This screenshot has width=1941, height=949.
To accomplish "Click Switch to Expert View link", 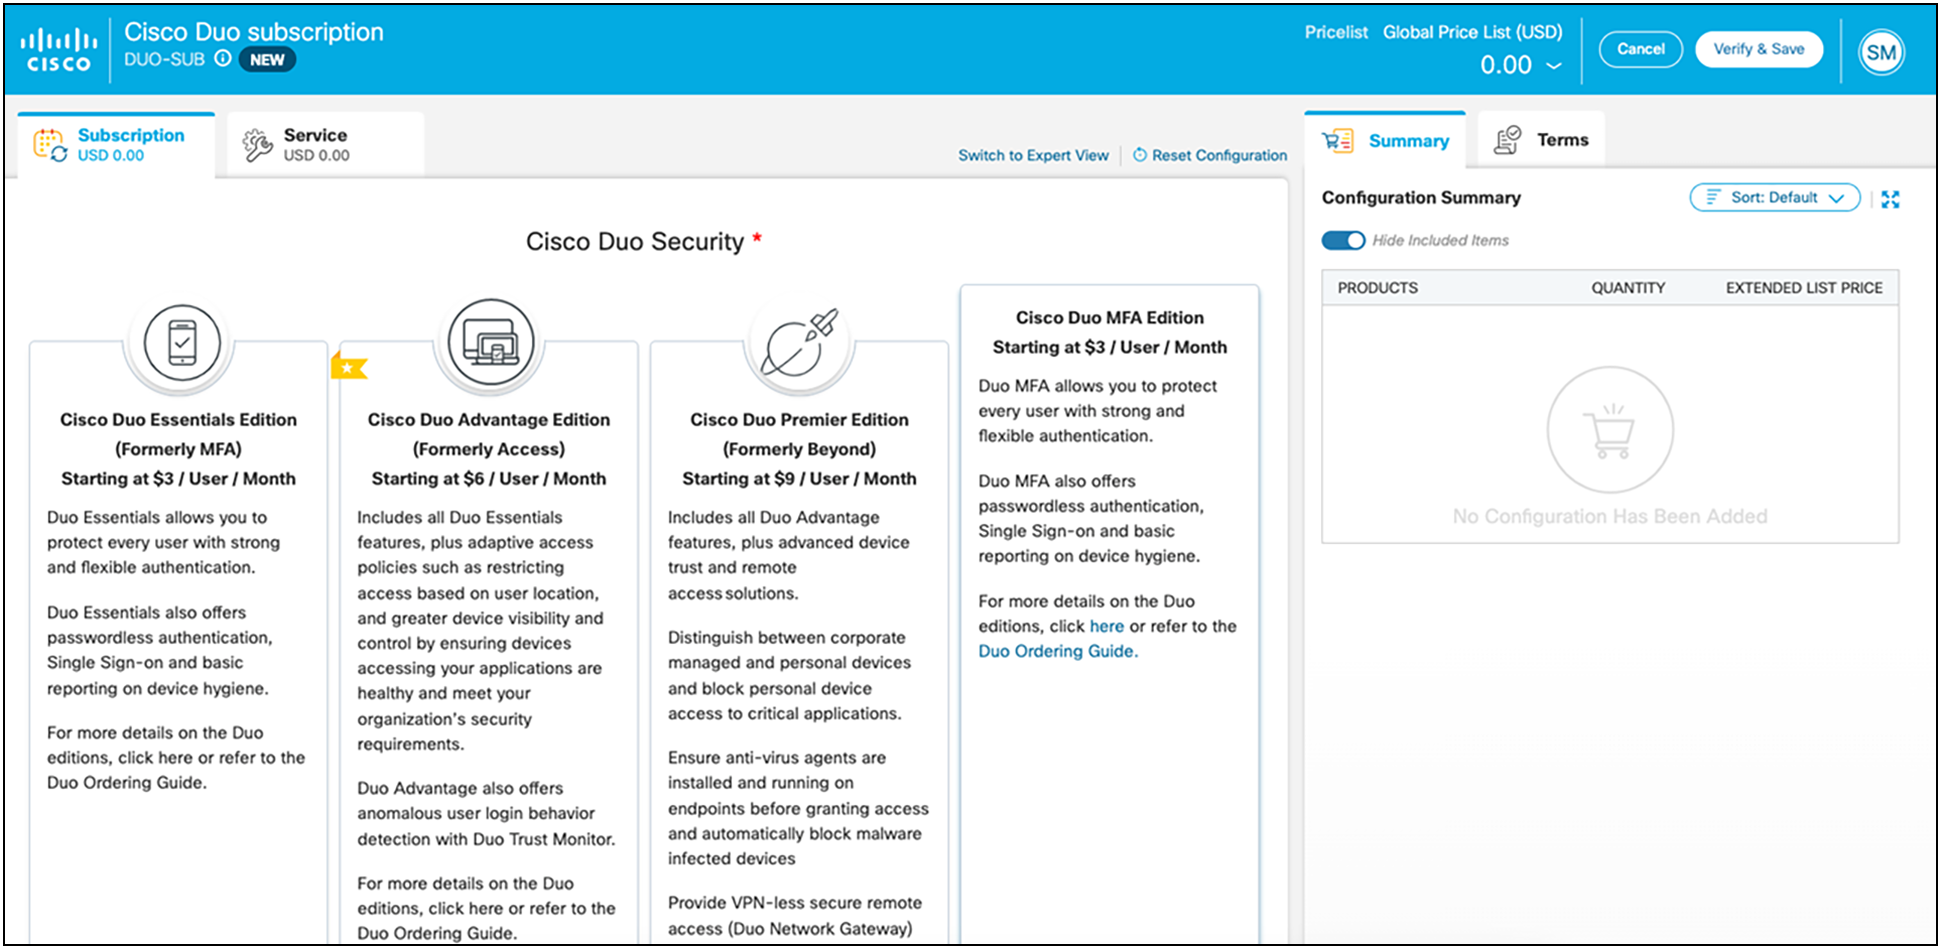I will click(x=1033, y=155).
